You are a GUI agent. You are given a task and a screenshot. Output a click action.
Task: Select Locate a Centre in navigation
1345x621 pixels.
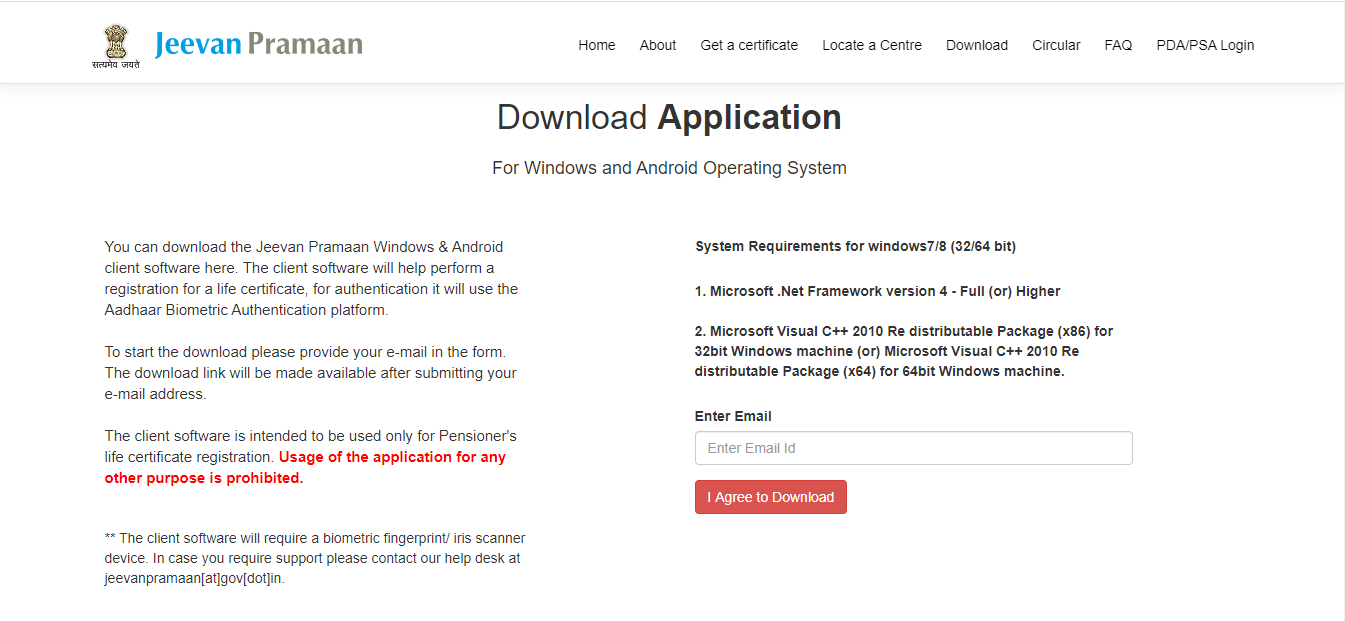coord(872,45)
